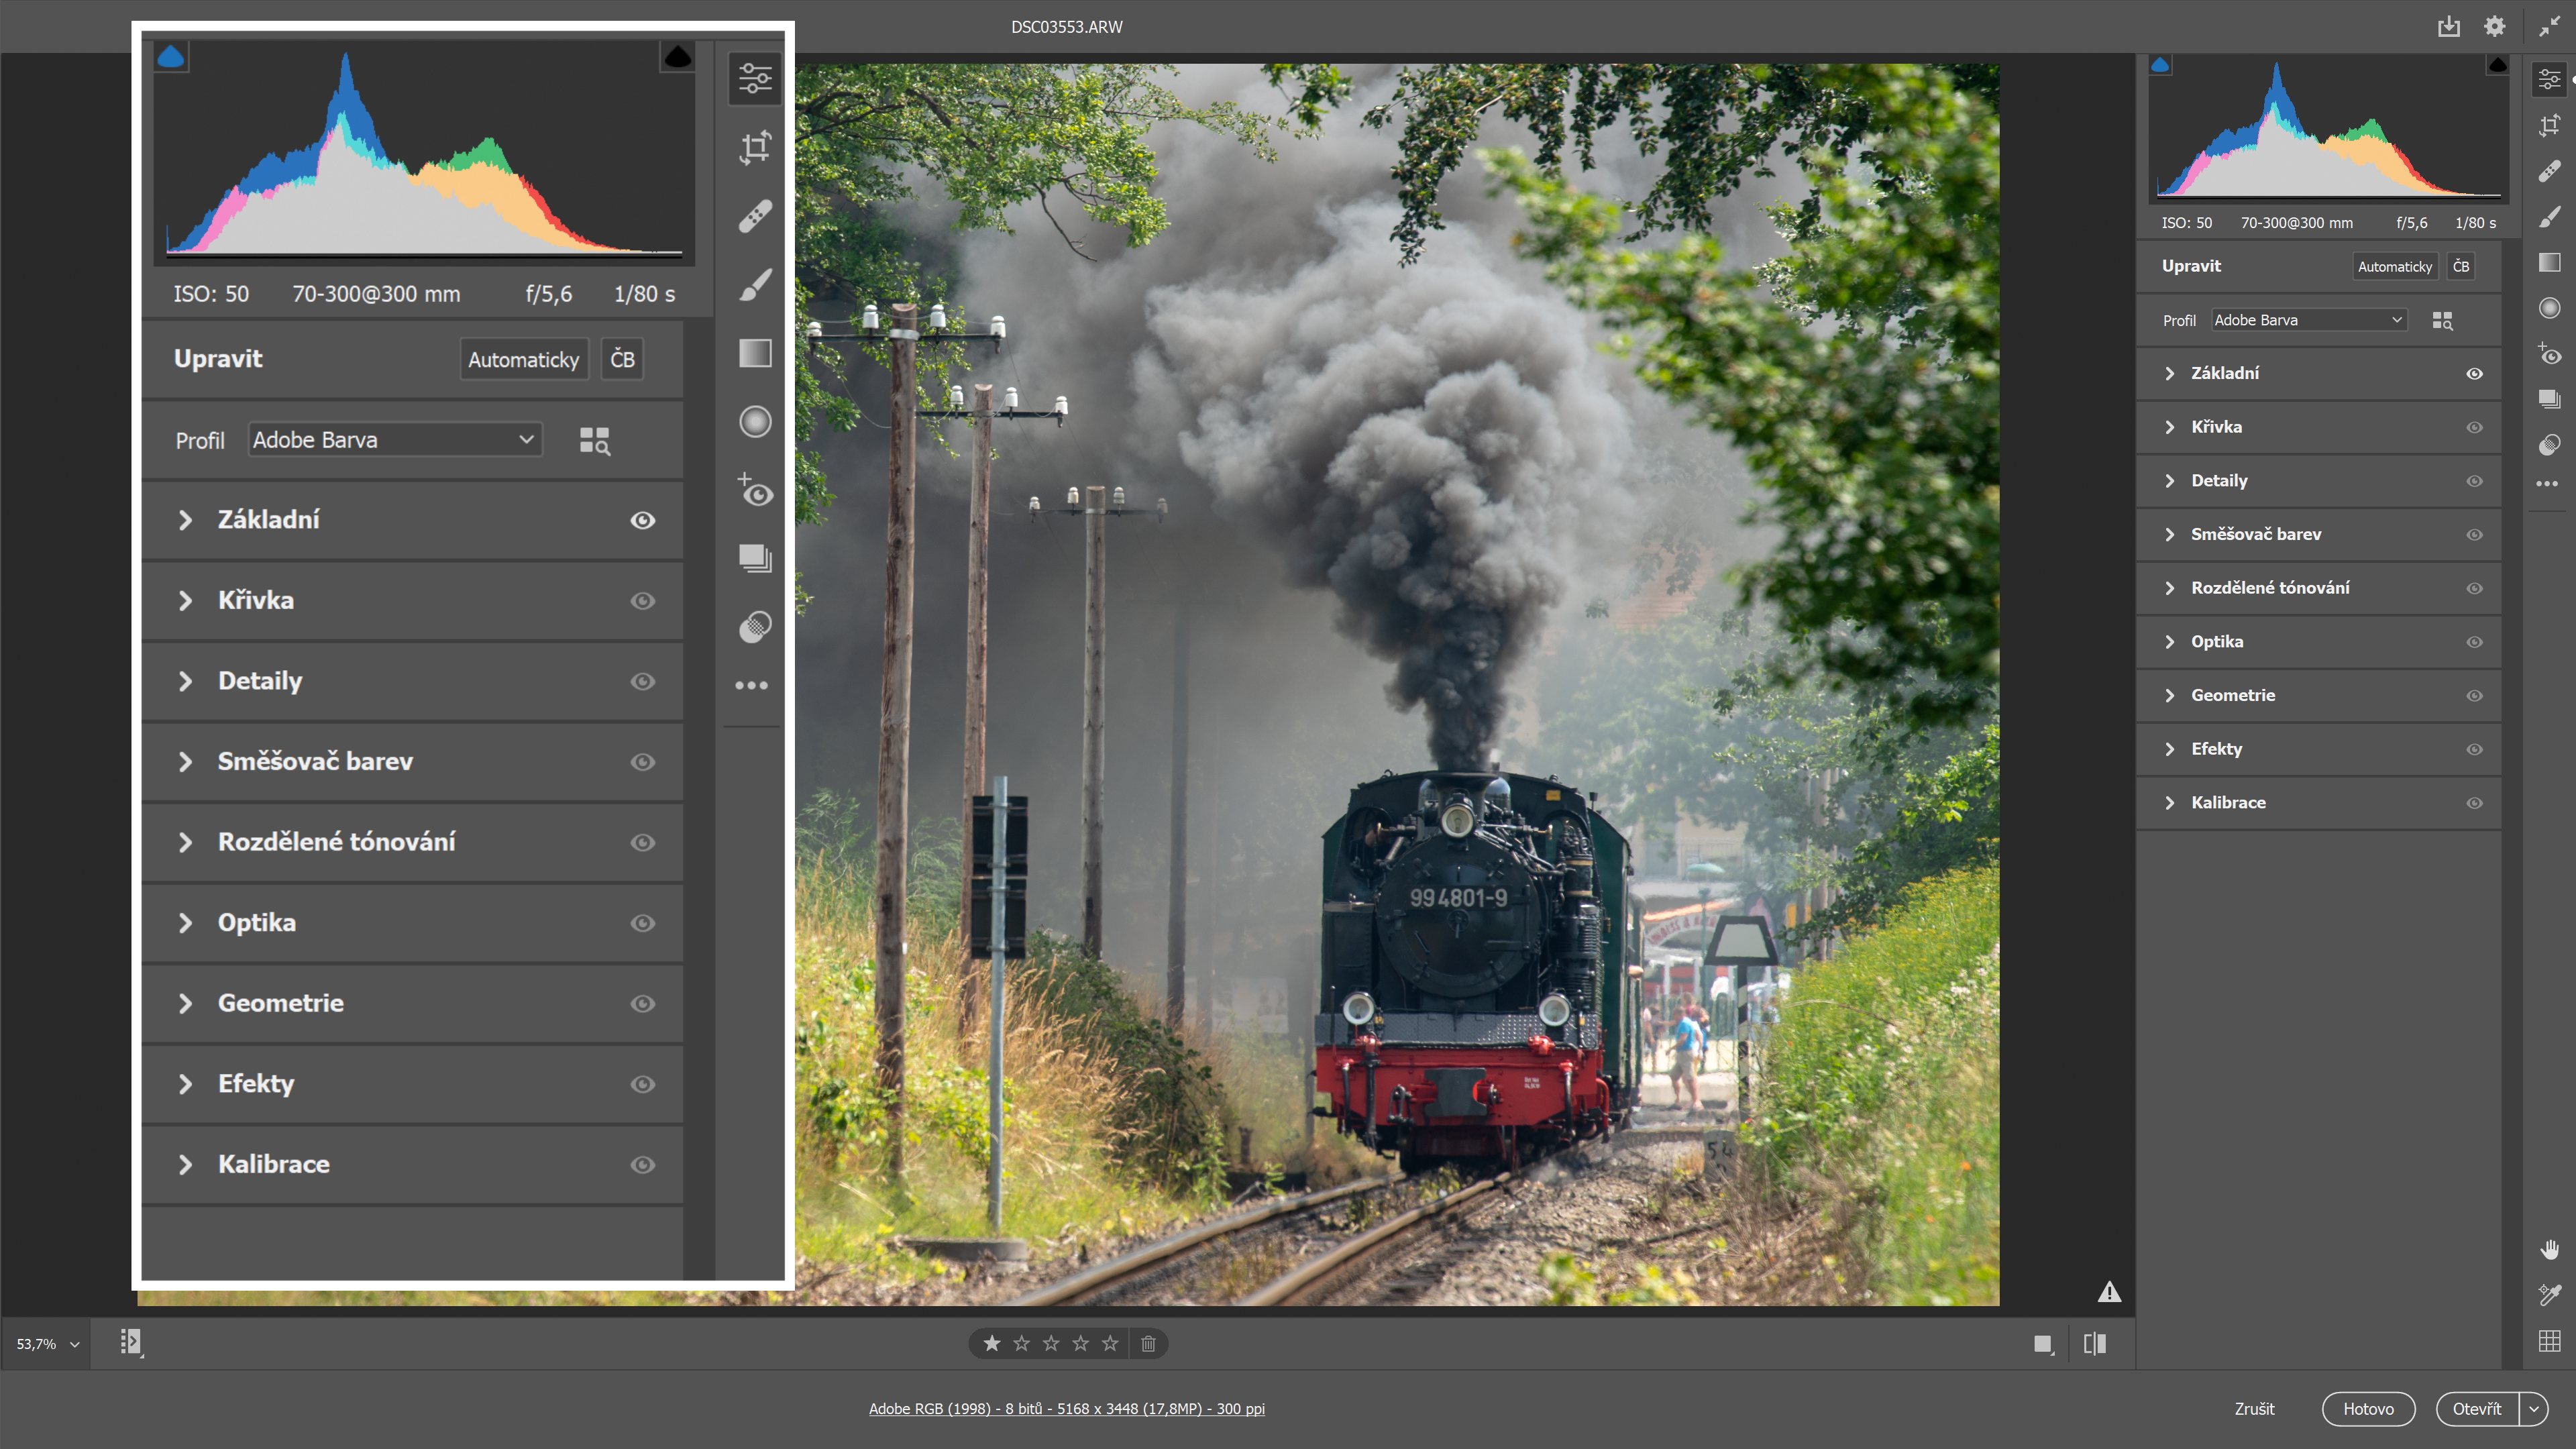Image resolution: width=2576 pixels, height=1449 pixels.
Task: Click the save image icon in title bar
Action: tap(2448, 27)
